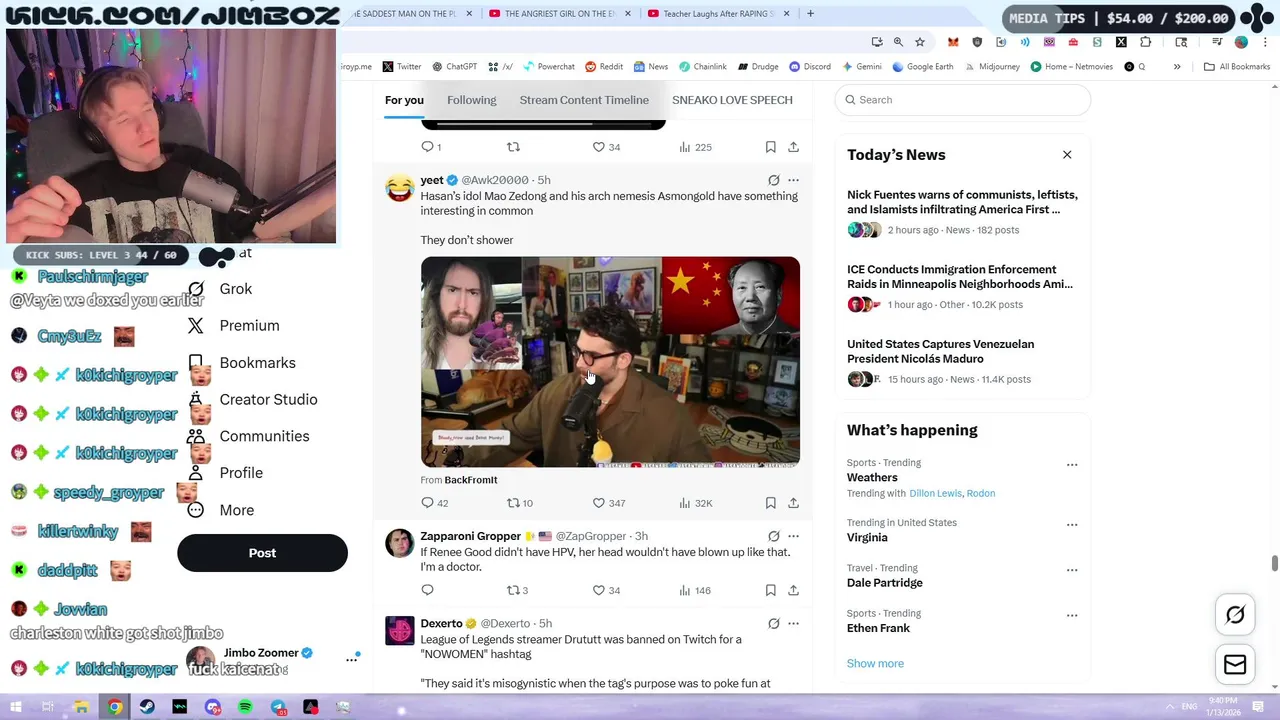The image size is (1280, 720).
Task: Switch to Teacher Laughs browser tab
Action: coord(718,14)
